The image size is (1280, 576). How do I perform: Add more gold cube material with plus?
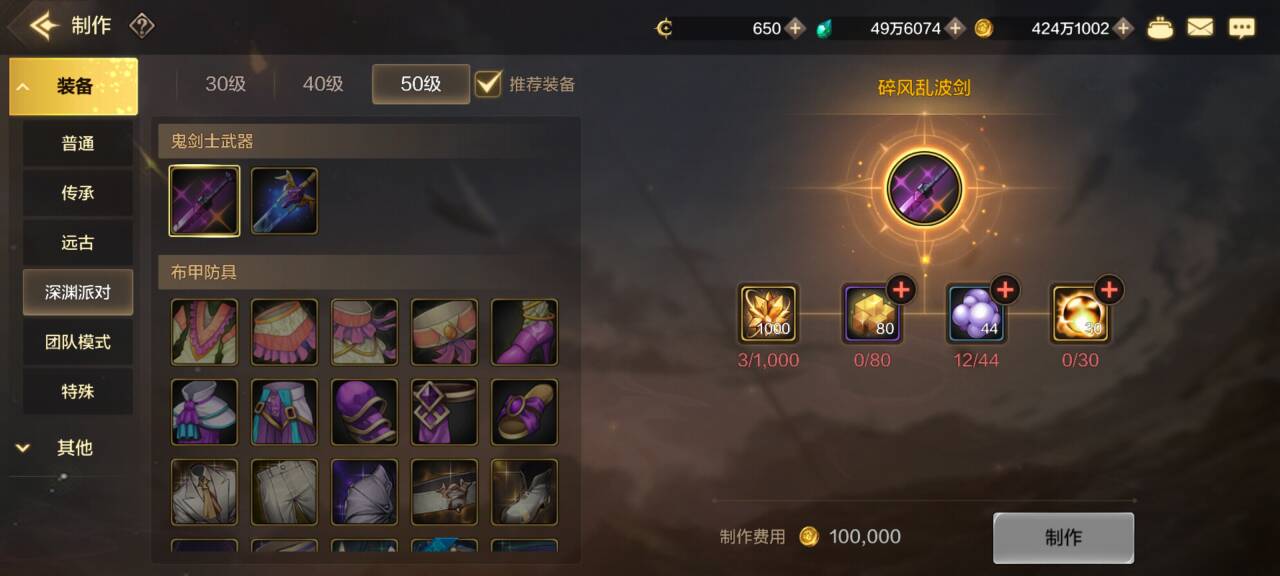[901, 291]
